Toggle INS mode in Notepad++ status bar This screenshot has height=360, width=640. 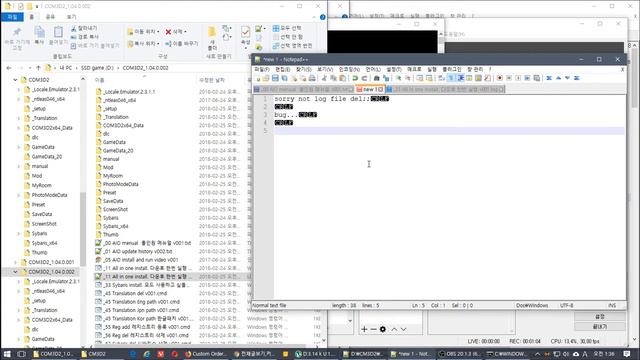(612, 305)
